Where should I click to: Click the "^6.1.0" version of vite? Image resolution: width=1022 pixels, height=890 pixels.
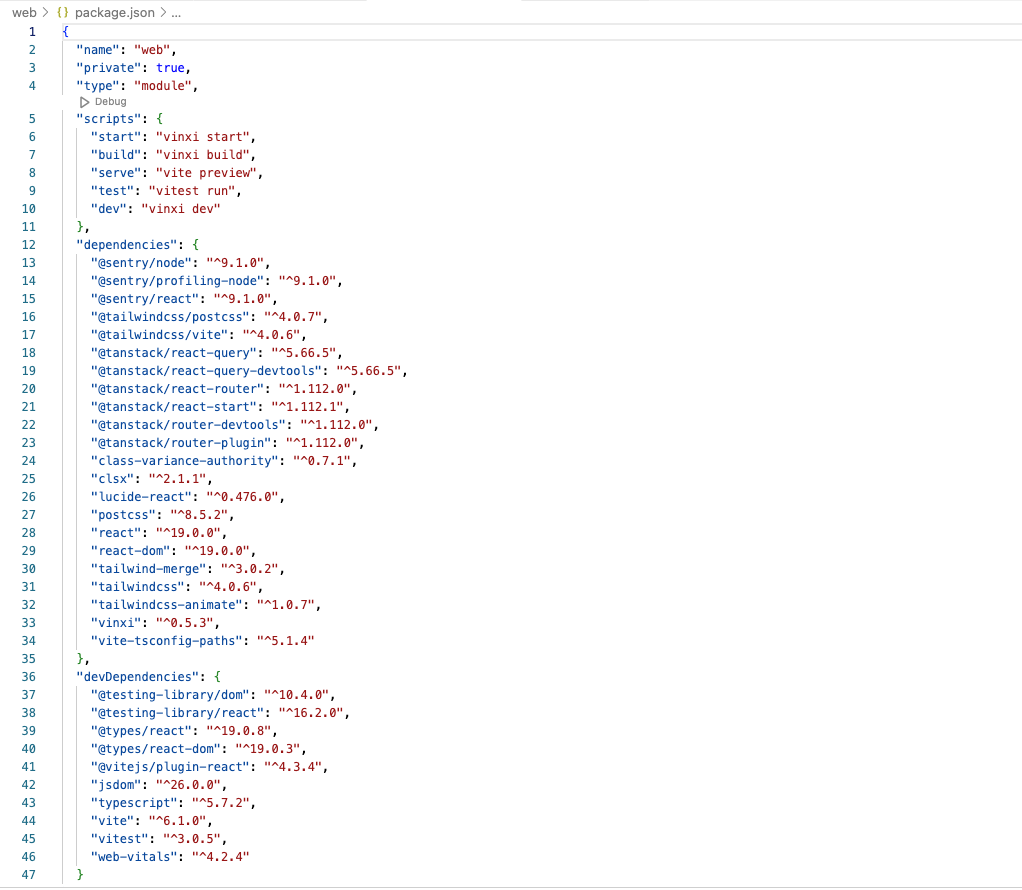coord(177,821)
